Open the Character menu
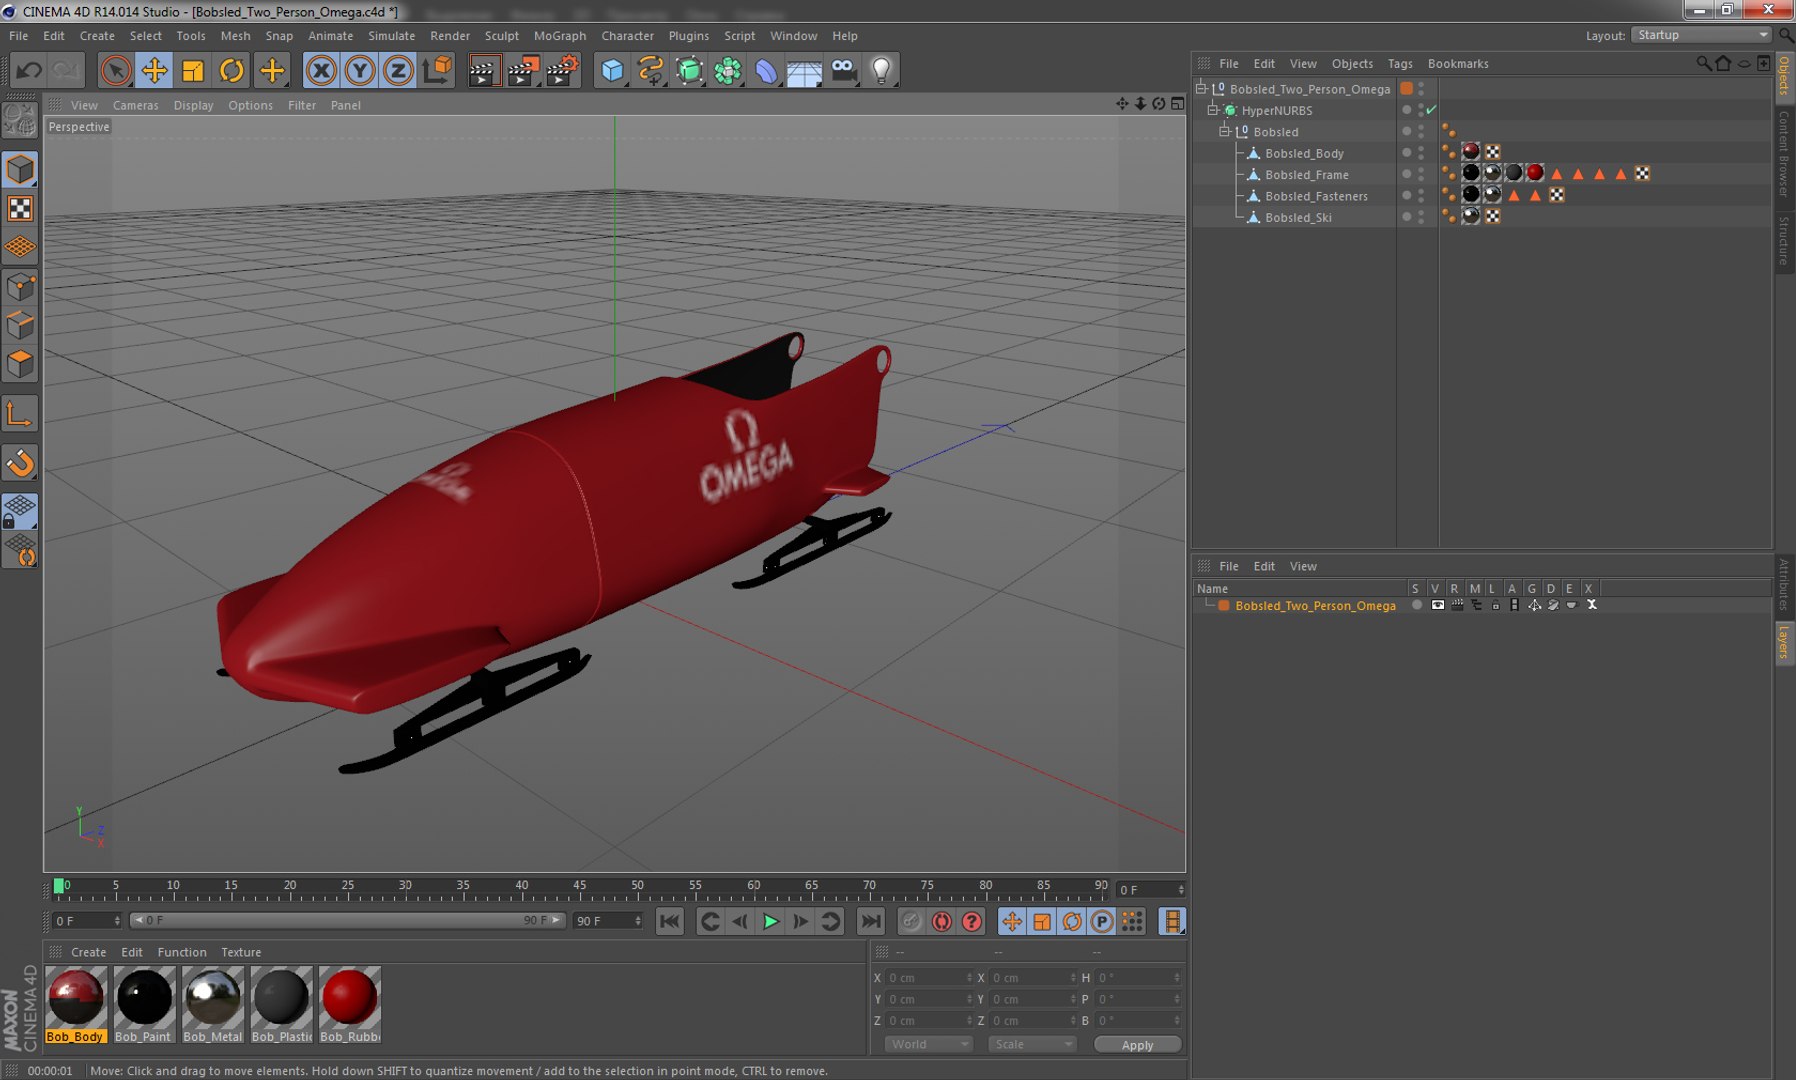 point(628,35)
